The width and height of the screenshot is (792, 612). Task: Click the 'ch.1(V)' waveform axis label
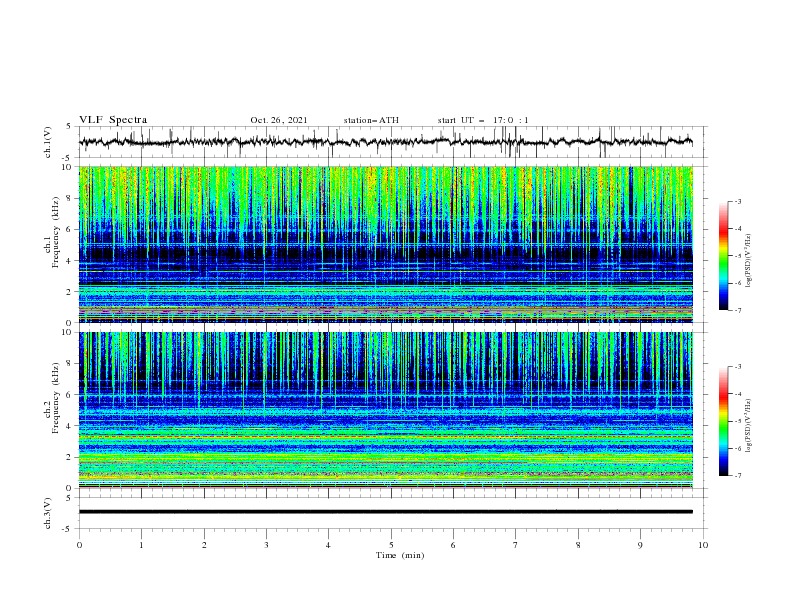point(48,142)
